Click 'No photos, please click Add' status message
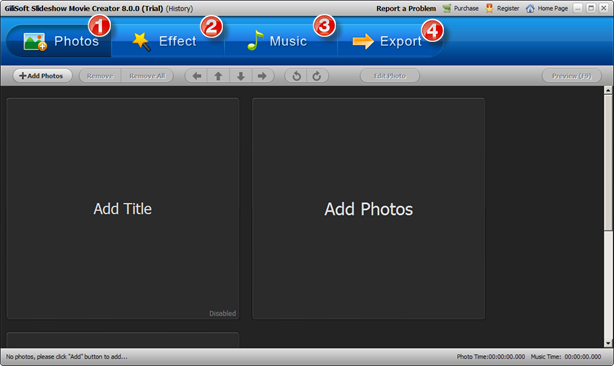The width and height of the screenshot is (614, 366). coord(67,357)
